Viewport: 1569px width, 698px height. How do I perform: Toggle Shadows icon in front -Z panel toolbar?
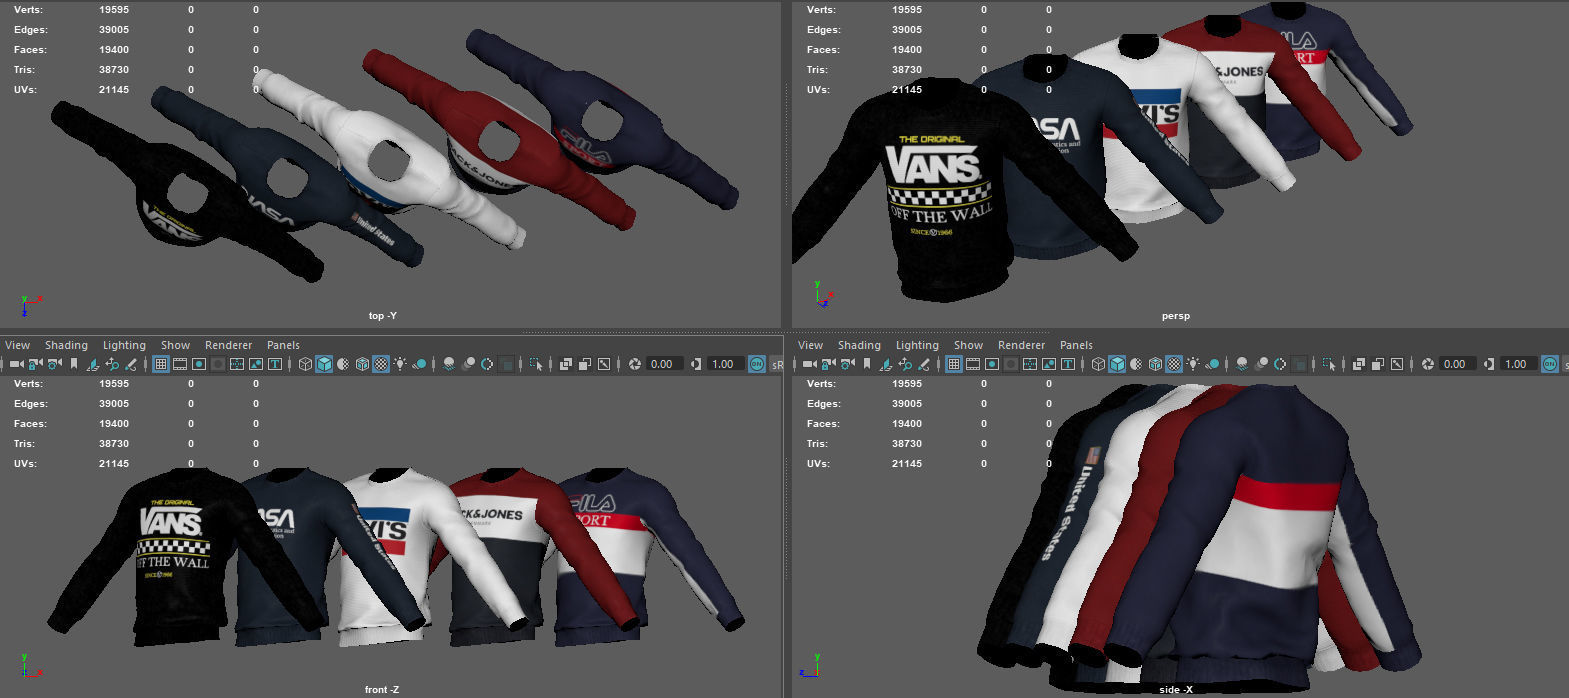point(420,364)
